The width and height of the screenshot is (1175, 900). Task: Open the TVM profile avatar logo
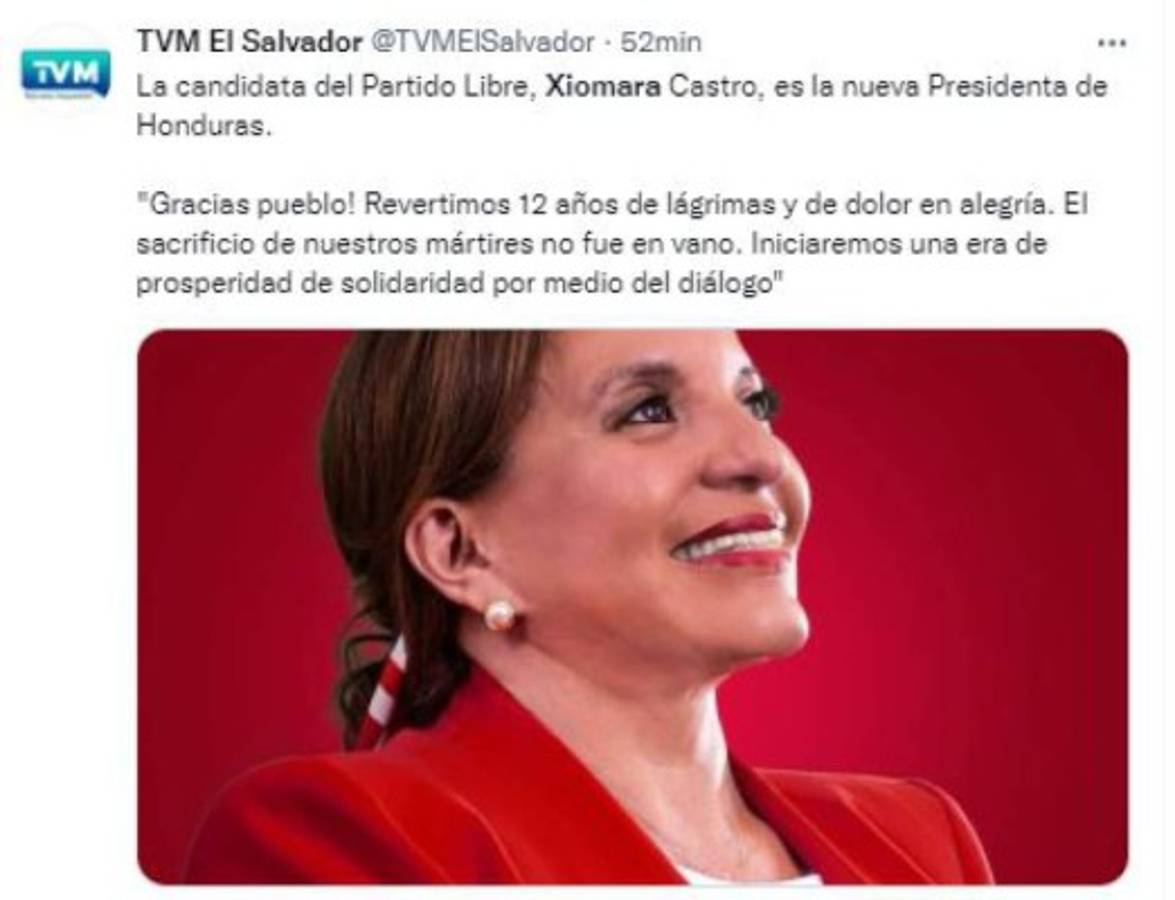point(65,74)
